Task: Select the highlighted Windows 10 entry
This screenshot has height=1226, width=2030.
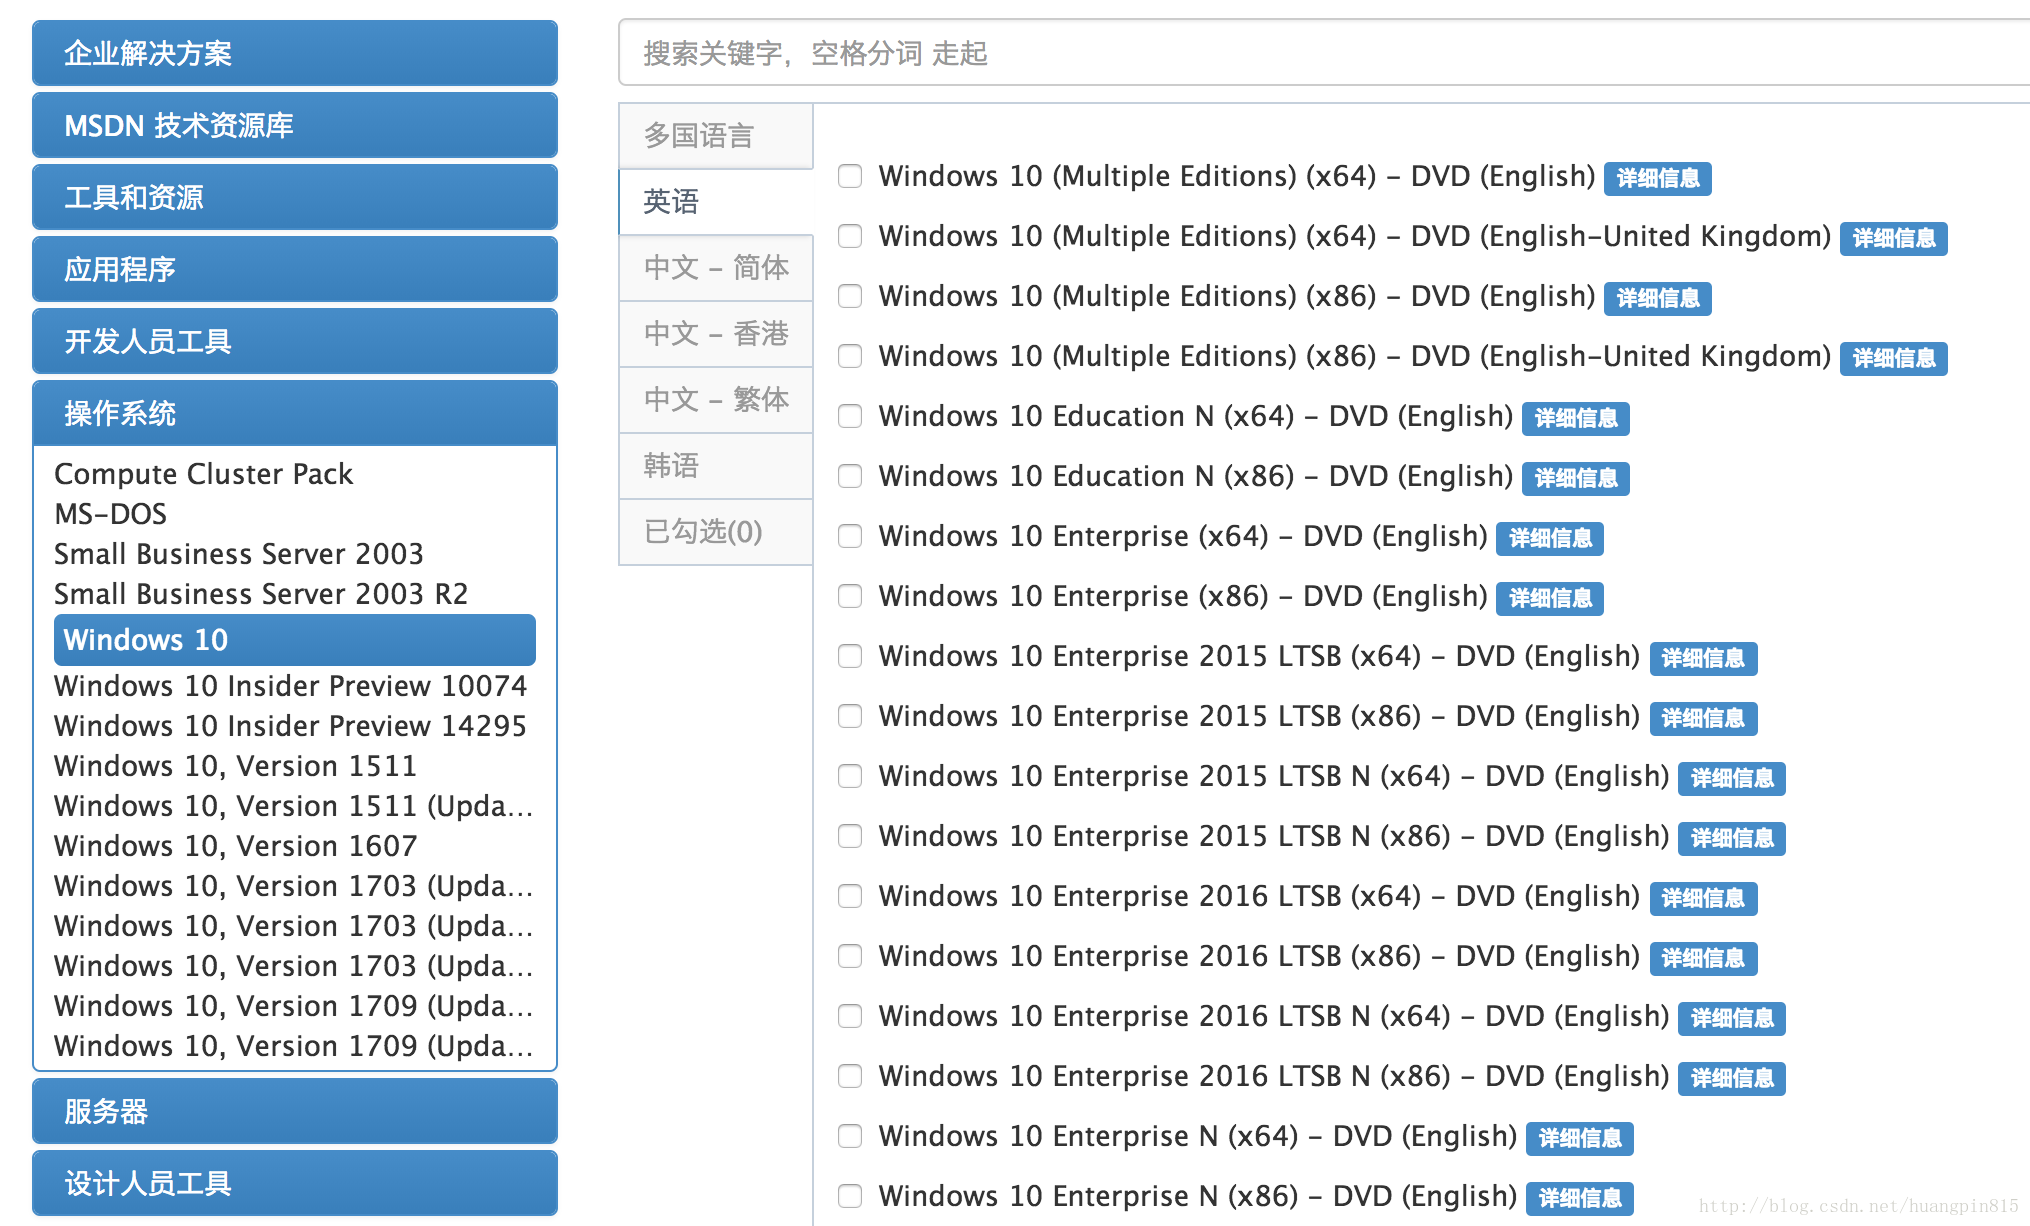Action: pyautogui.click(x=295, y=640)
